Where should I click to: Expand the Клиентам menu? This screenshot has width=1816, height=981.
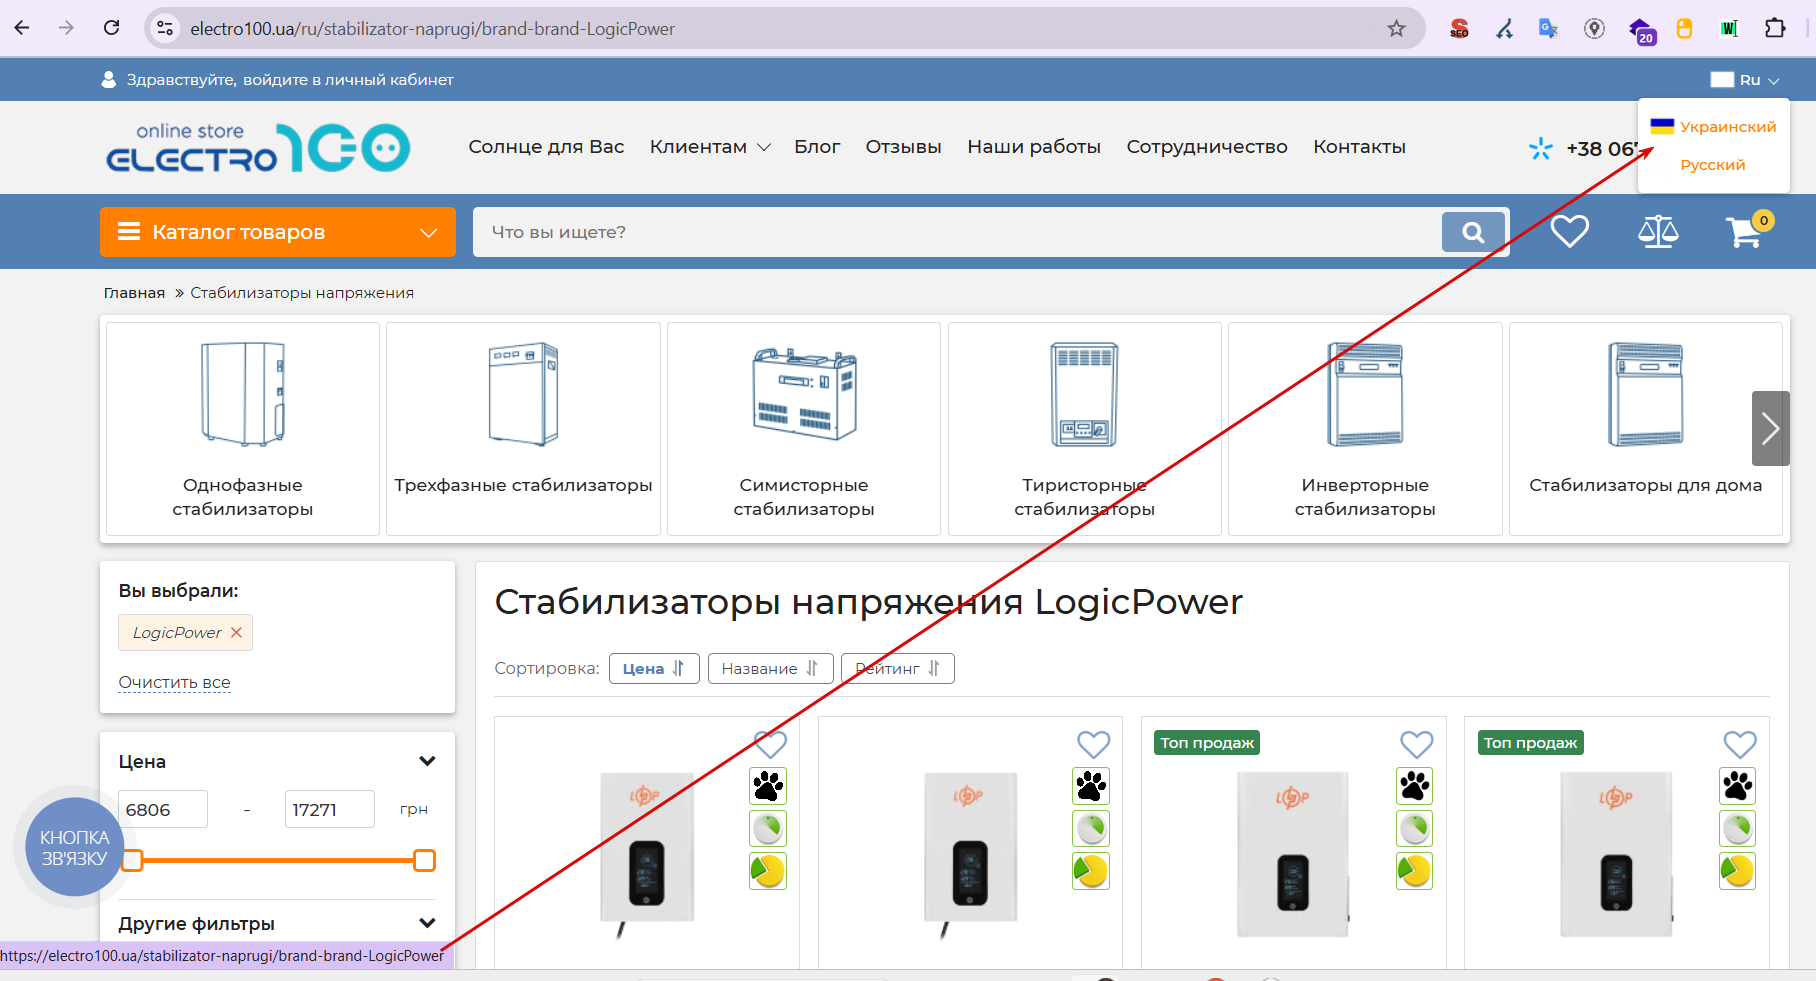pyautogui.click(x=710, y=147)
